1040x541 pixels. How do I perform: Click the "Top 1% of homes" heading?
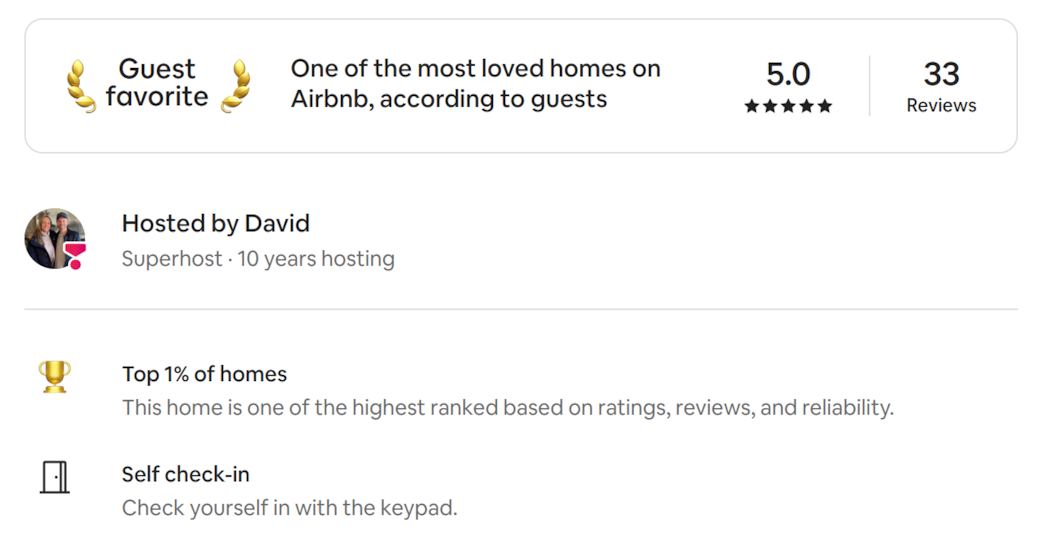coord(204,374)
